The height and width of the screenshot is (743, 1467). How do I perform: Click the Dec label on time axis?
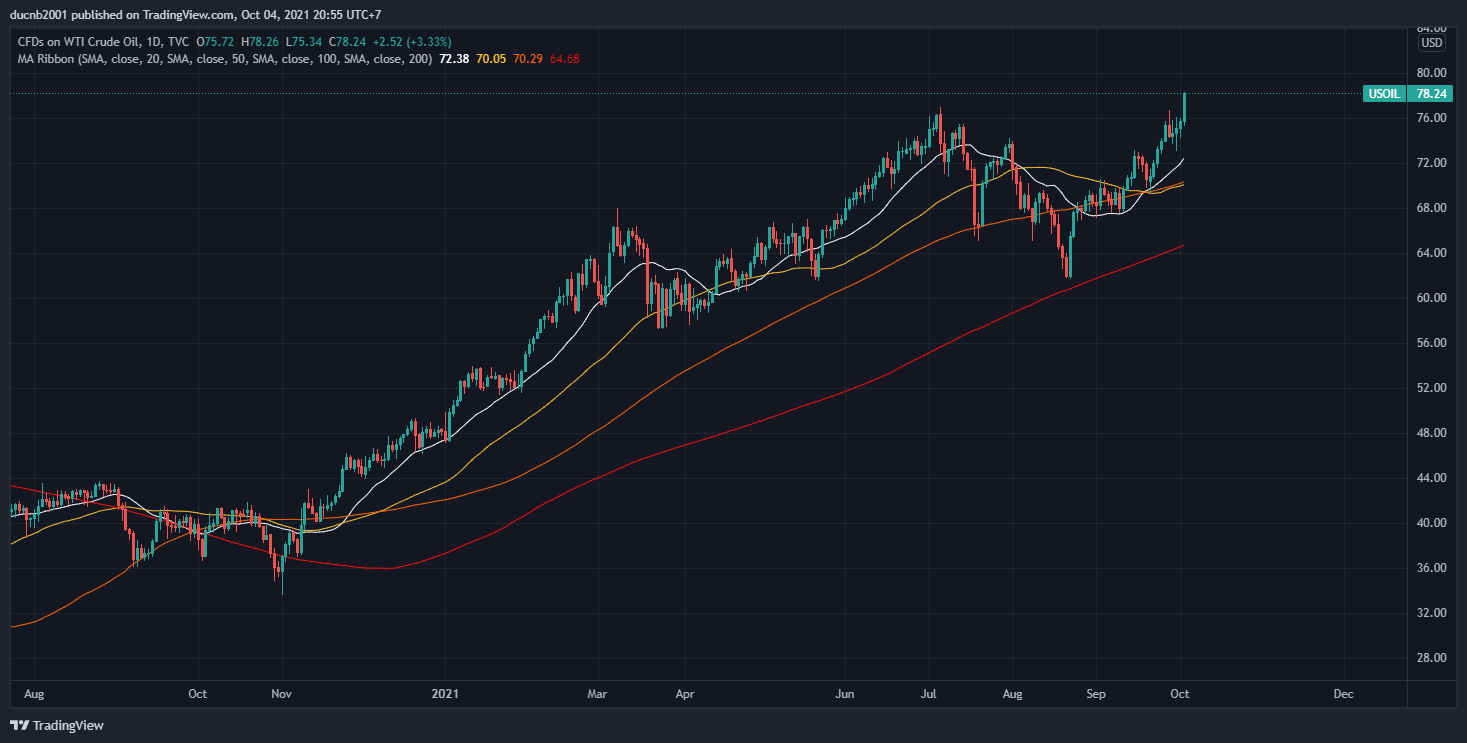click(x=1343, y=693)
